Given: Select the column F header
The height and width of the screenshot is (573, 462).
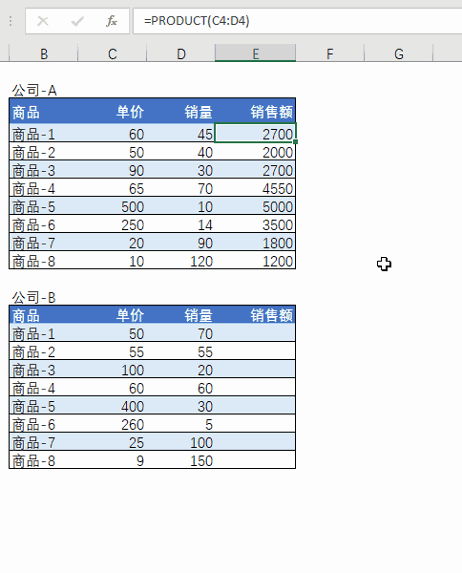Looking at the screenshot, I should [330, 54].
